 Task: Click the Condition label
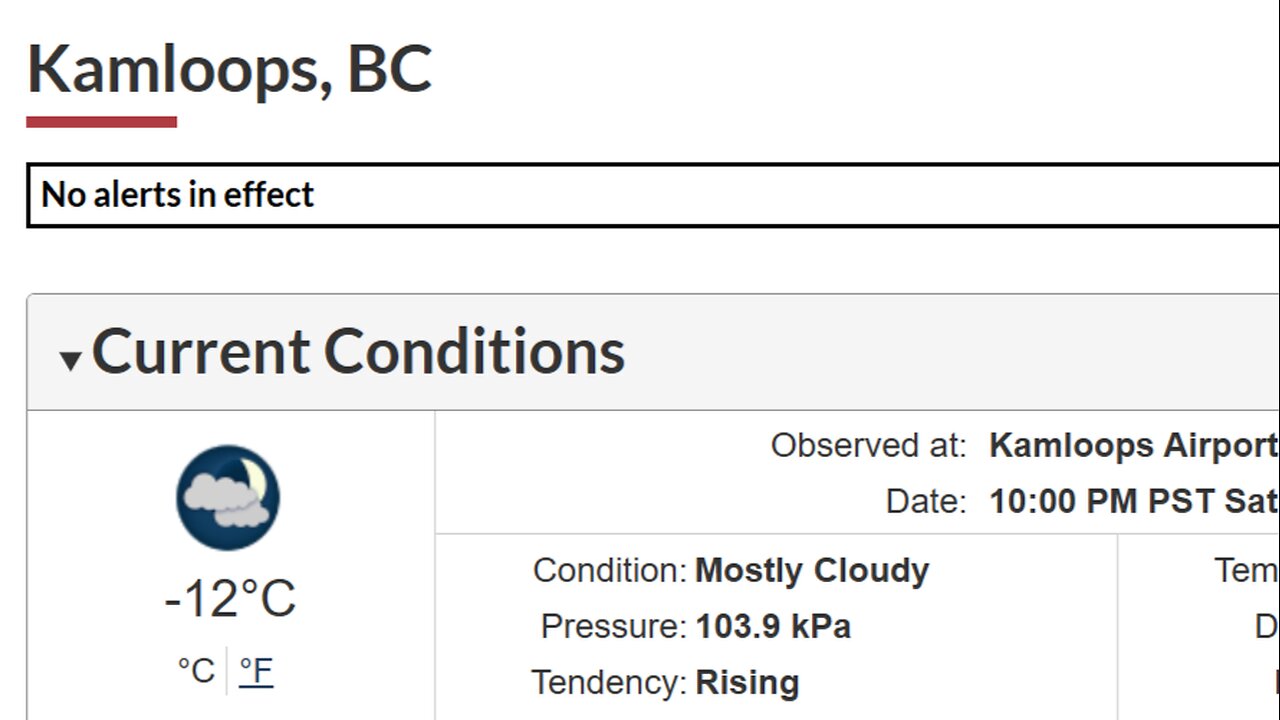[609, 570]
